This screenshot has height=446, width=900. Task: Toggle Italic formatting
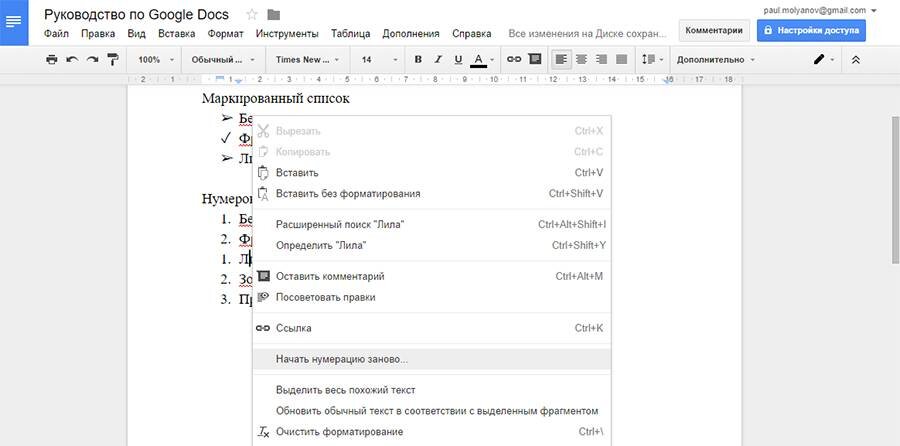point(438,59)
